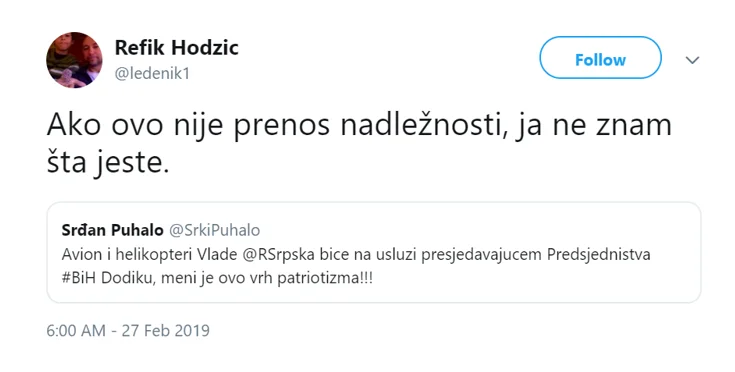Image resolution: width=735 pixels, height=372 pixels.
Task: Click the "šta jeste." line of the tweet
Action: click(108, 163)
